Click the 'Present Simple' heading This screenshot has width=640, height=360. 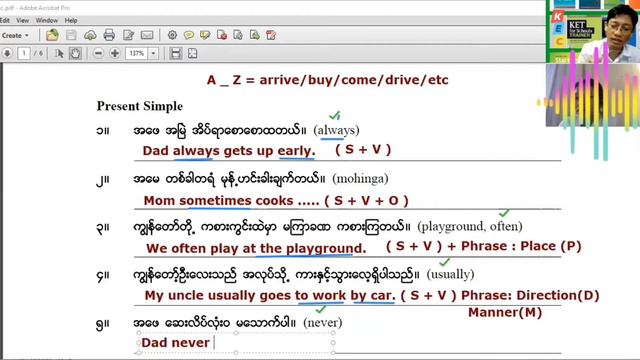(140, 106)
